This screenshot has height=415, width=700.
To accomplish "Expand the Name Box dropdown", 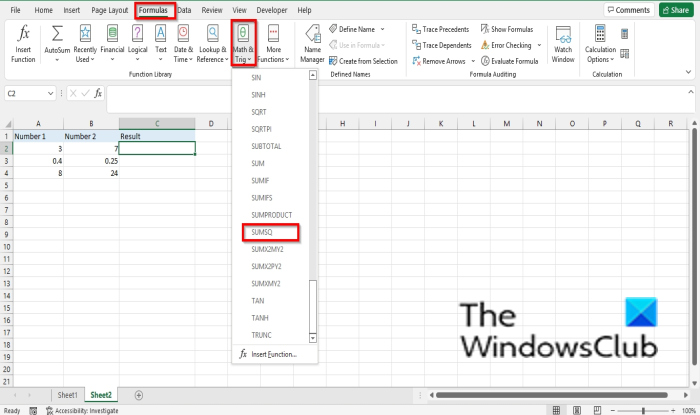I will (x=50, y=94).
